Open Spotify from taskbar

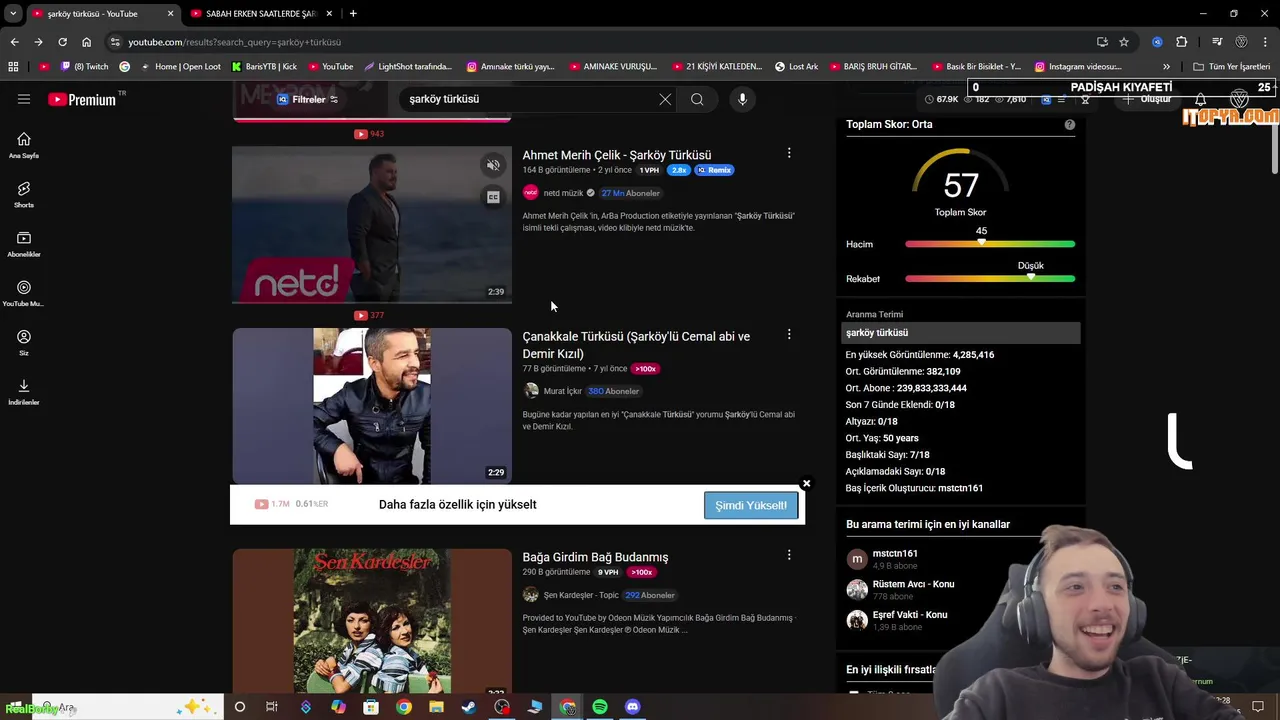(600, 707)
